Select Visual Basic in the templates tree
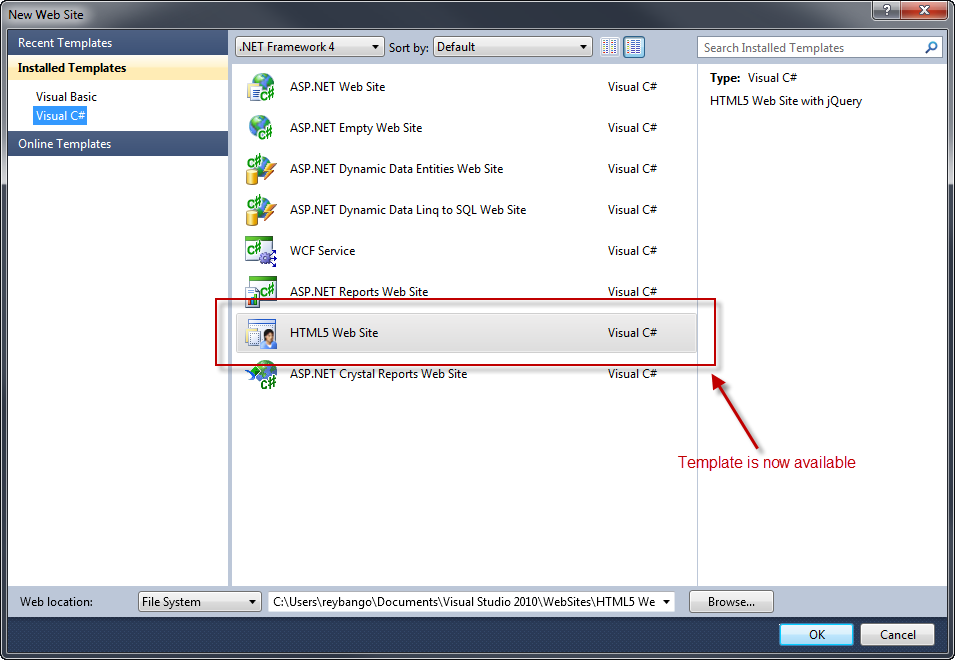Viewport: 955px width, 660px height. 66,97
